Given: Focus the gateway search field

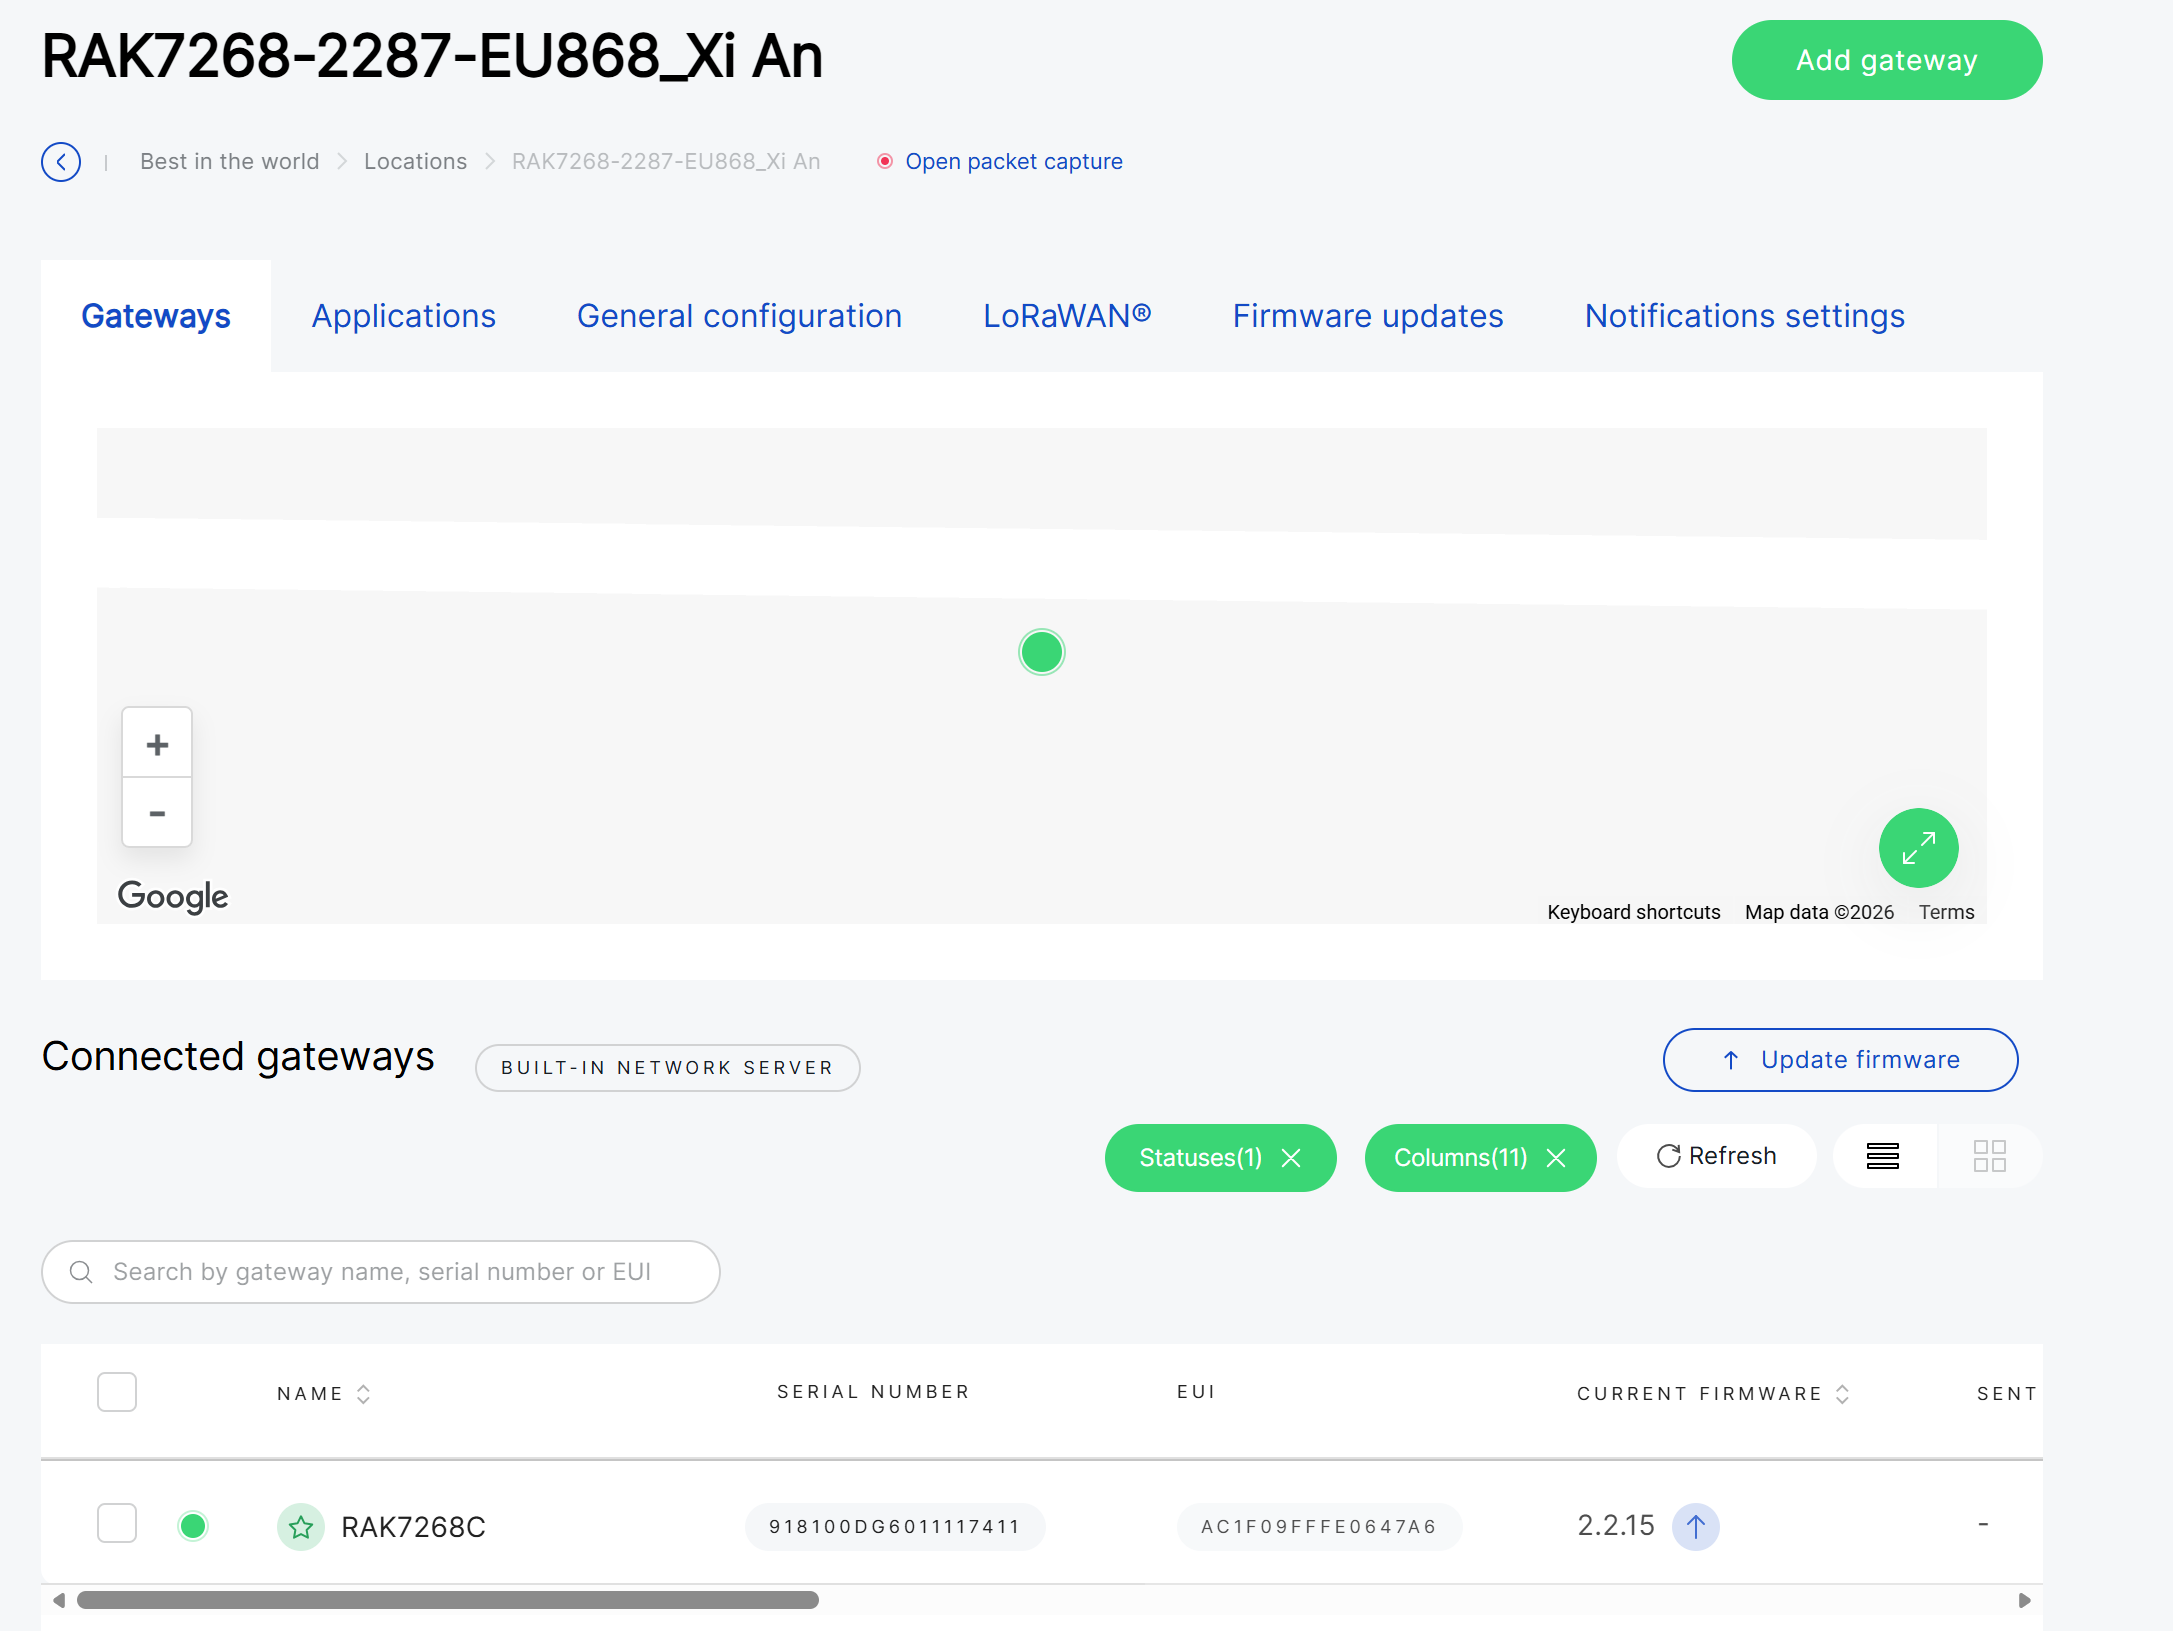Looking at the screenshot, I should (x=381, y=1272).
